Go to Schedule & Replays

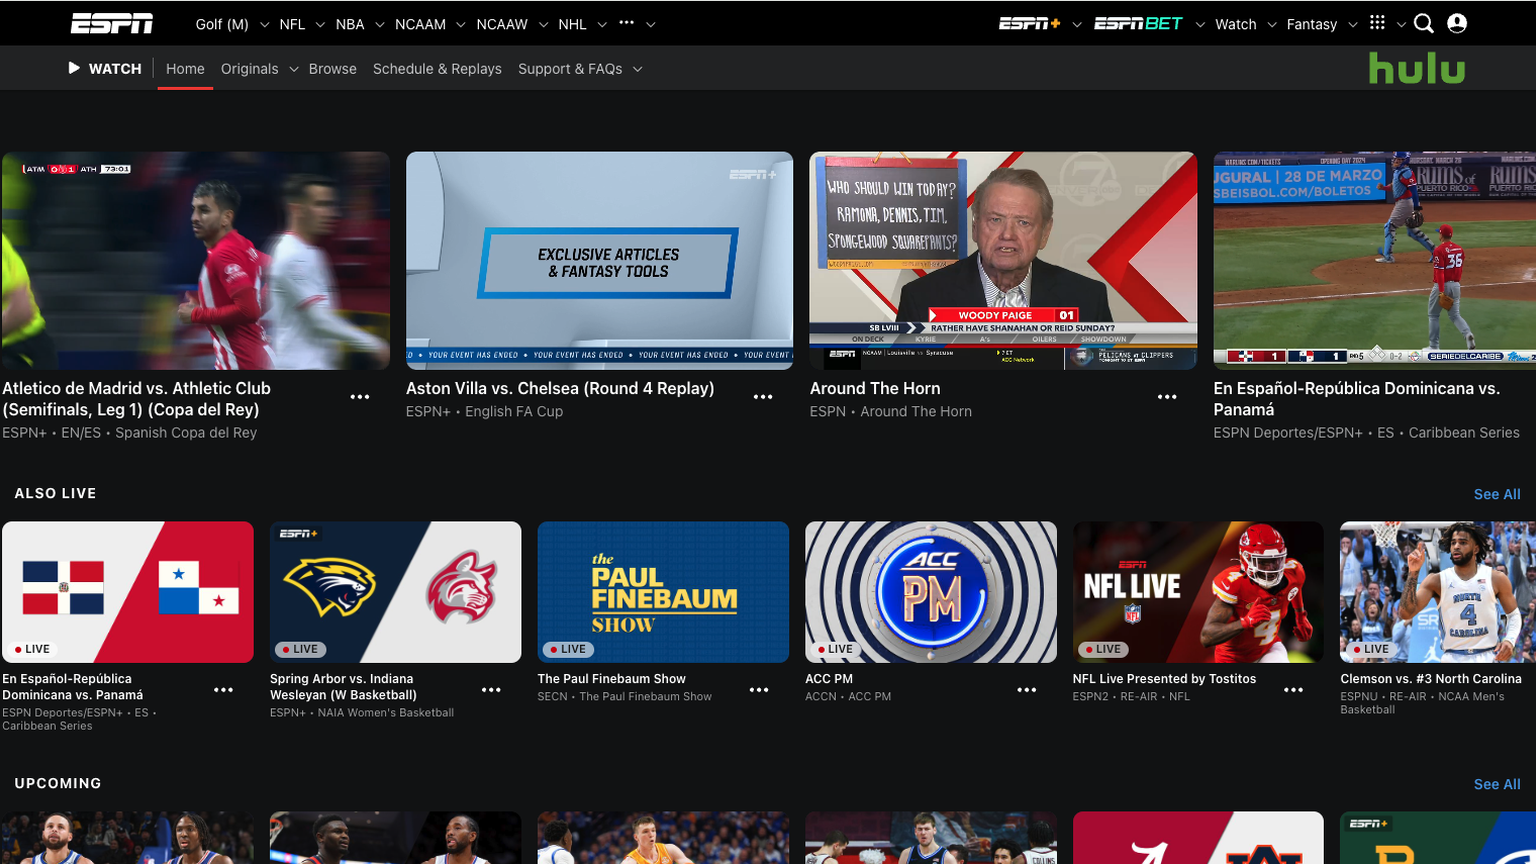[437, 69]
